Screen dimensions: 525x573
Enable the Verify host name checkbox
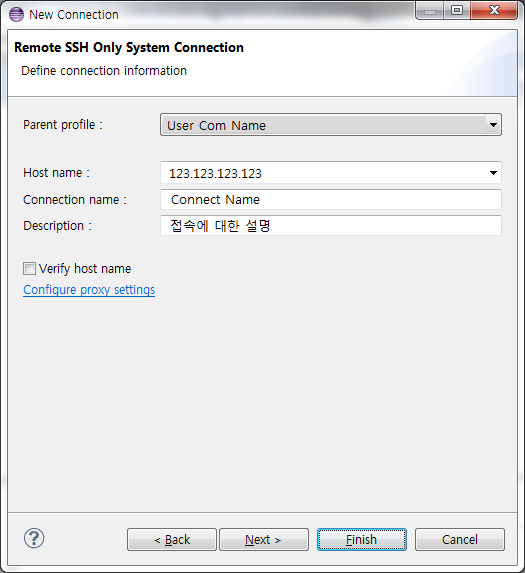pyautogui.click(x=29, y=269)
